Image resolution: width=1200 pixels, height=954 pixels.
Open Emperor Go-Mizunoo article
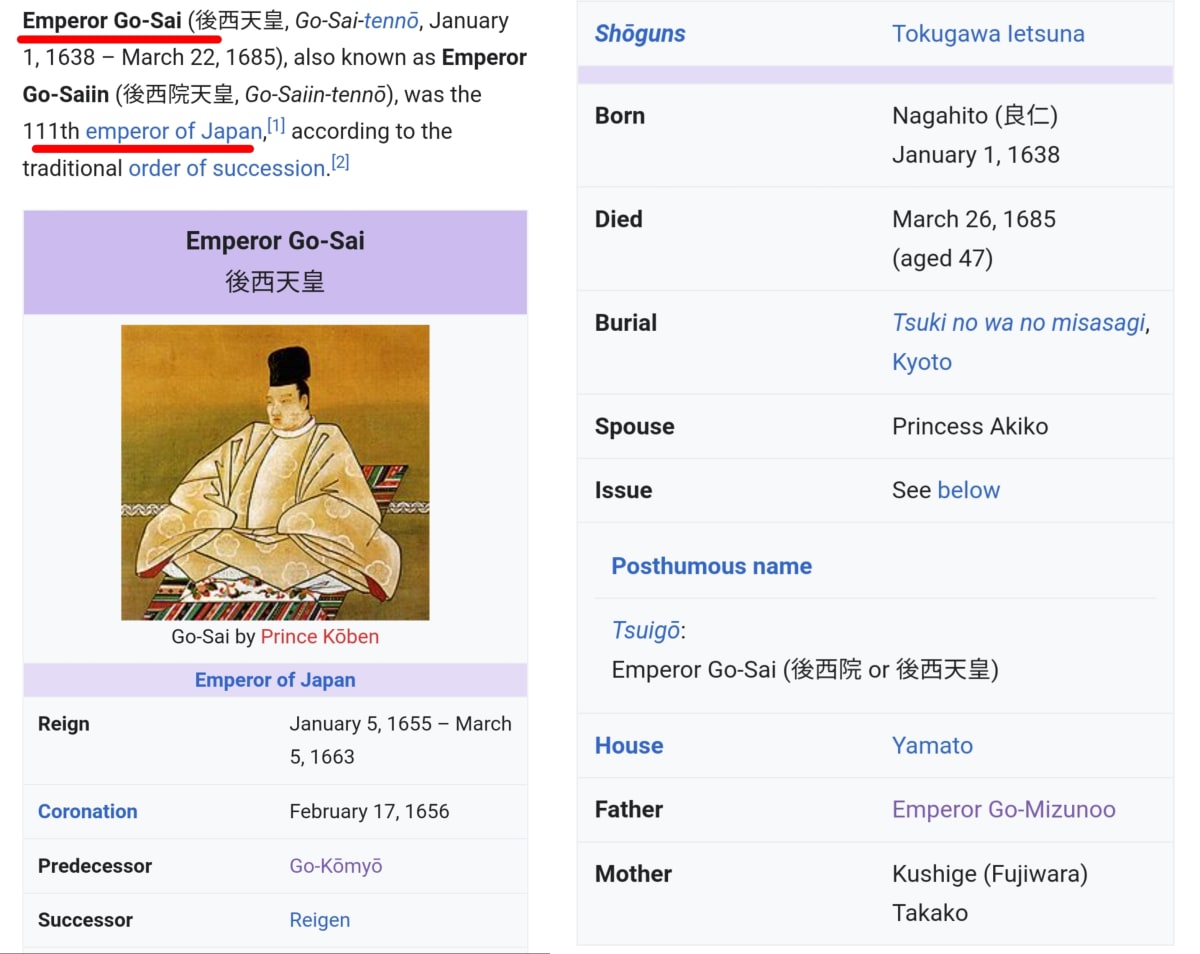click(1004, 810)
